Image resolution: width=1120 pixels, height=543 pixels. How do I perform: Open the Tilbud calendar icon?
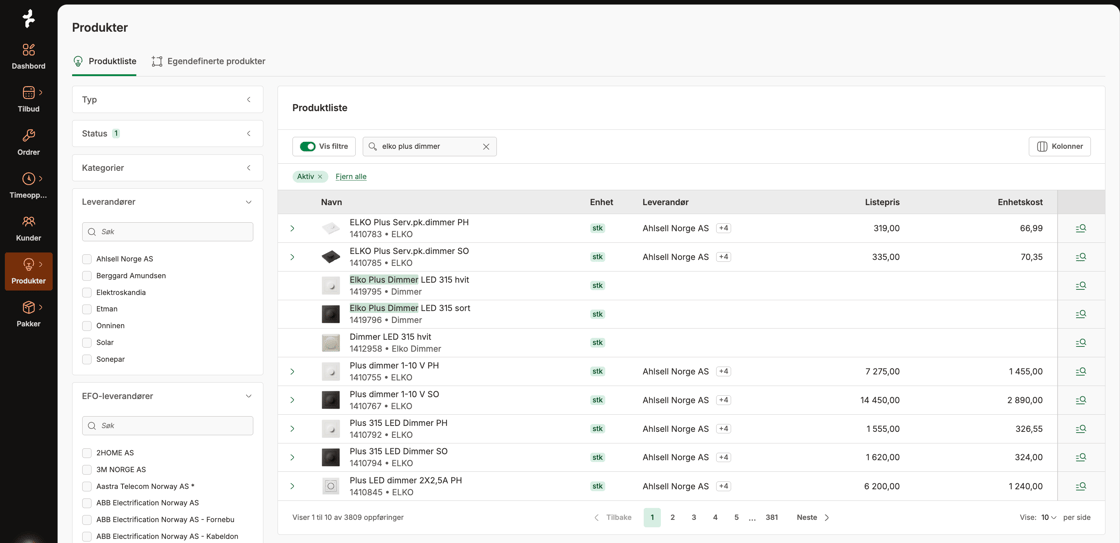tap(29, 93)
